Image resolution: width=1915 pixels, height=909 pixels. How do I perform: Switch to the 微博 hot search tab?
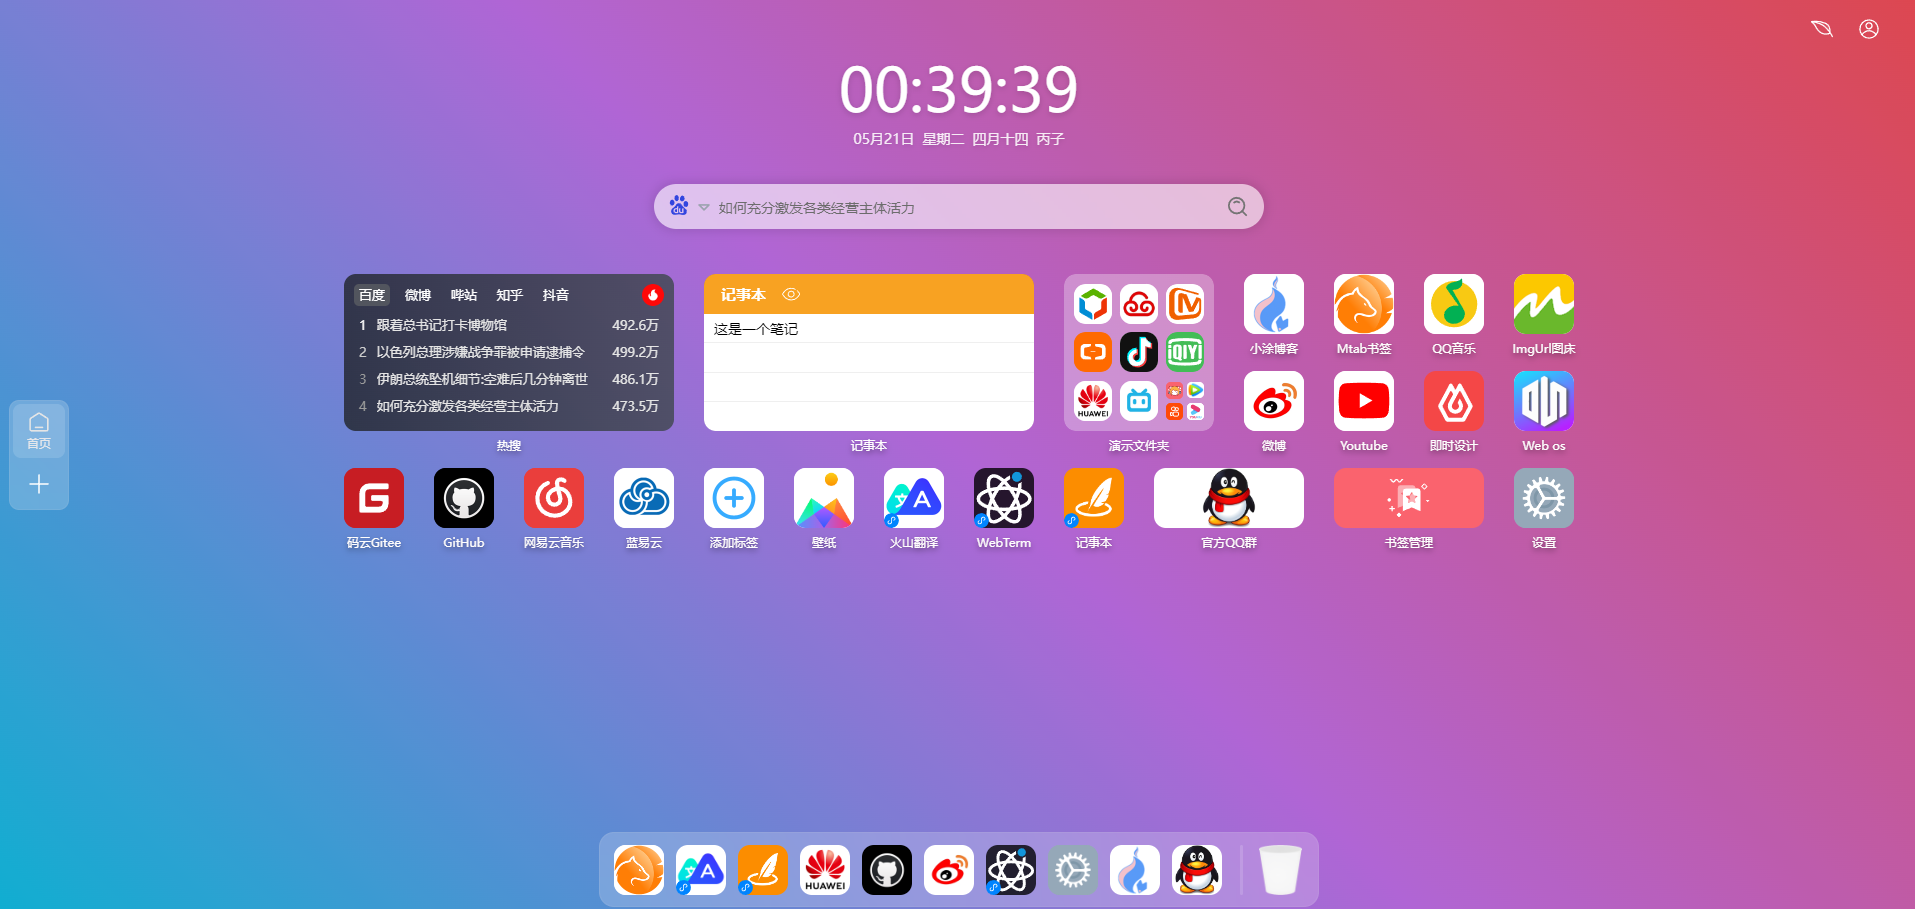pyautogui.click(x=417, y=295)
